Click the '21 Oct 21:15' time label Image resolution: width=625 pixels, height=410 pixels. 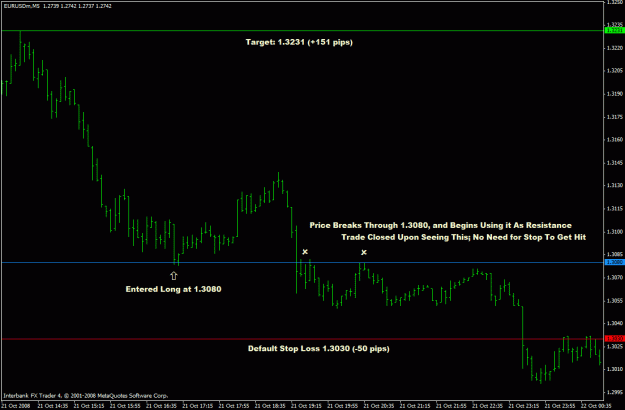pyautogui.click(x=415, y=406)
